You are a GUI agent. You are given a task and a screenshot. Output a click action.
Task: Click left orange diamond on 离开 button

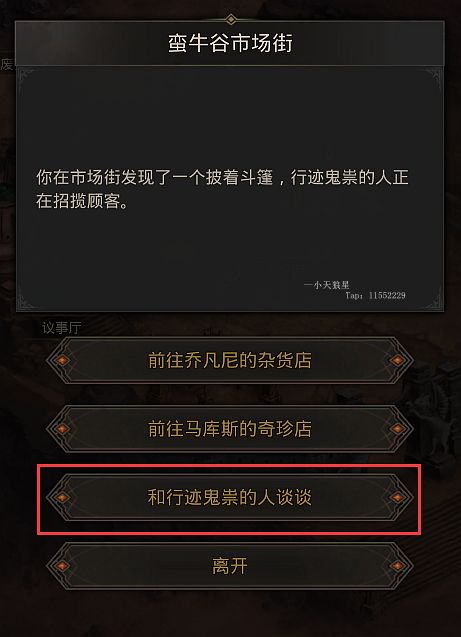[x=62, y=566]
